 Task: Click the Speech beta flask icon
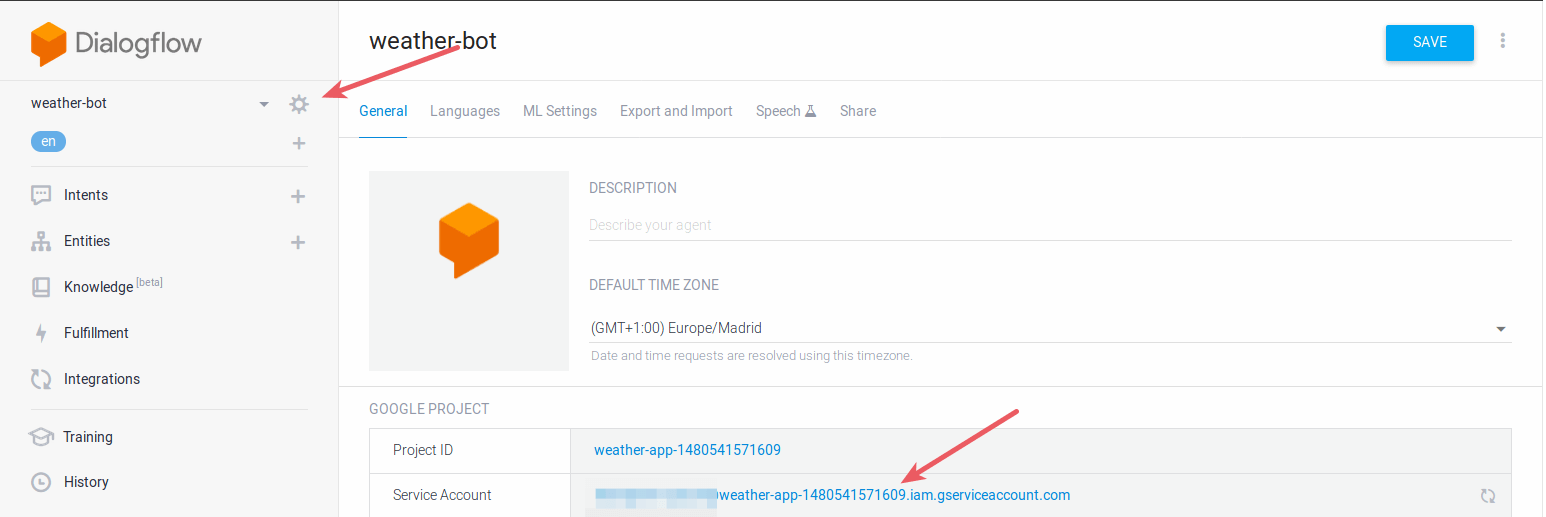pyautogui.click(x=811, y=111)
